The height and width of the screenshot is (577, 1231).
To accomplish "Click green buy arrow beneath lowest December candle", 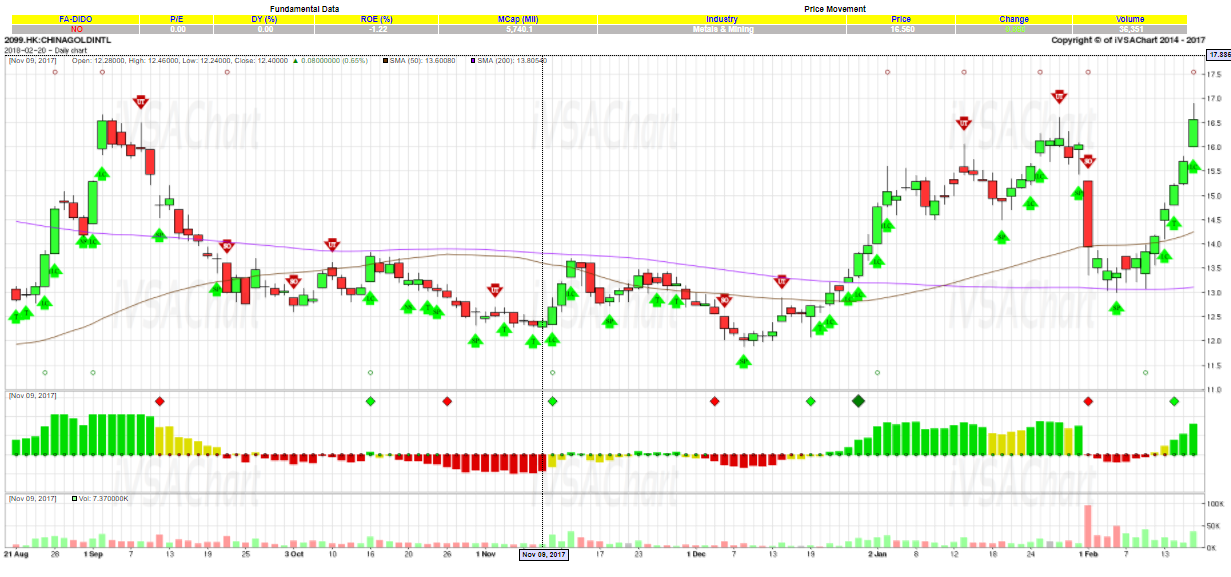I will click(x=744, y=361).
